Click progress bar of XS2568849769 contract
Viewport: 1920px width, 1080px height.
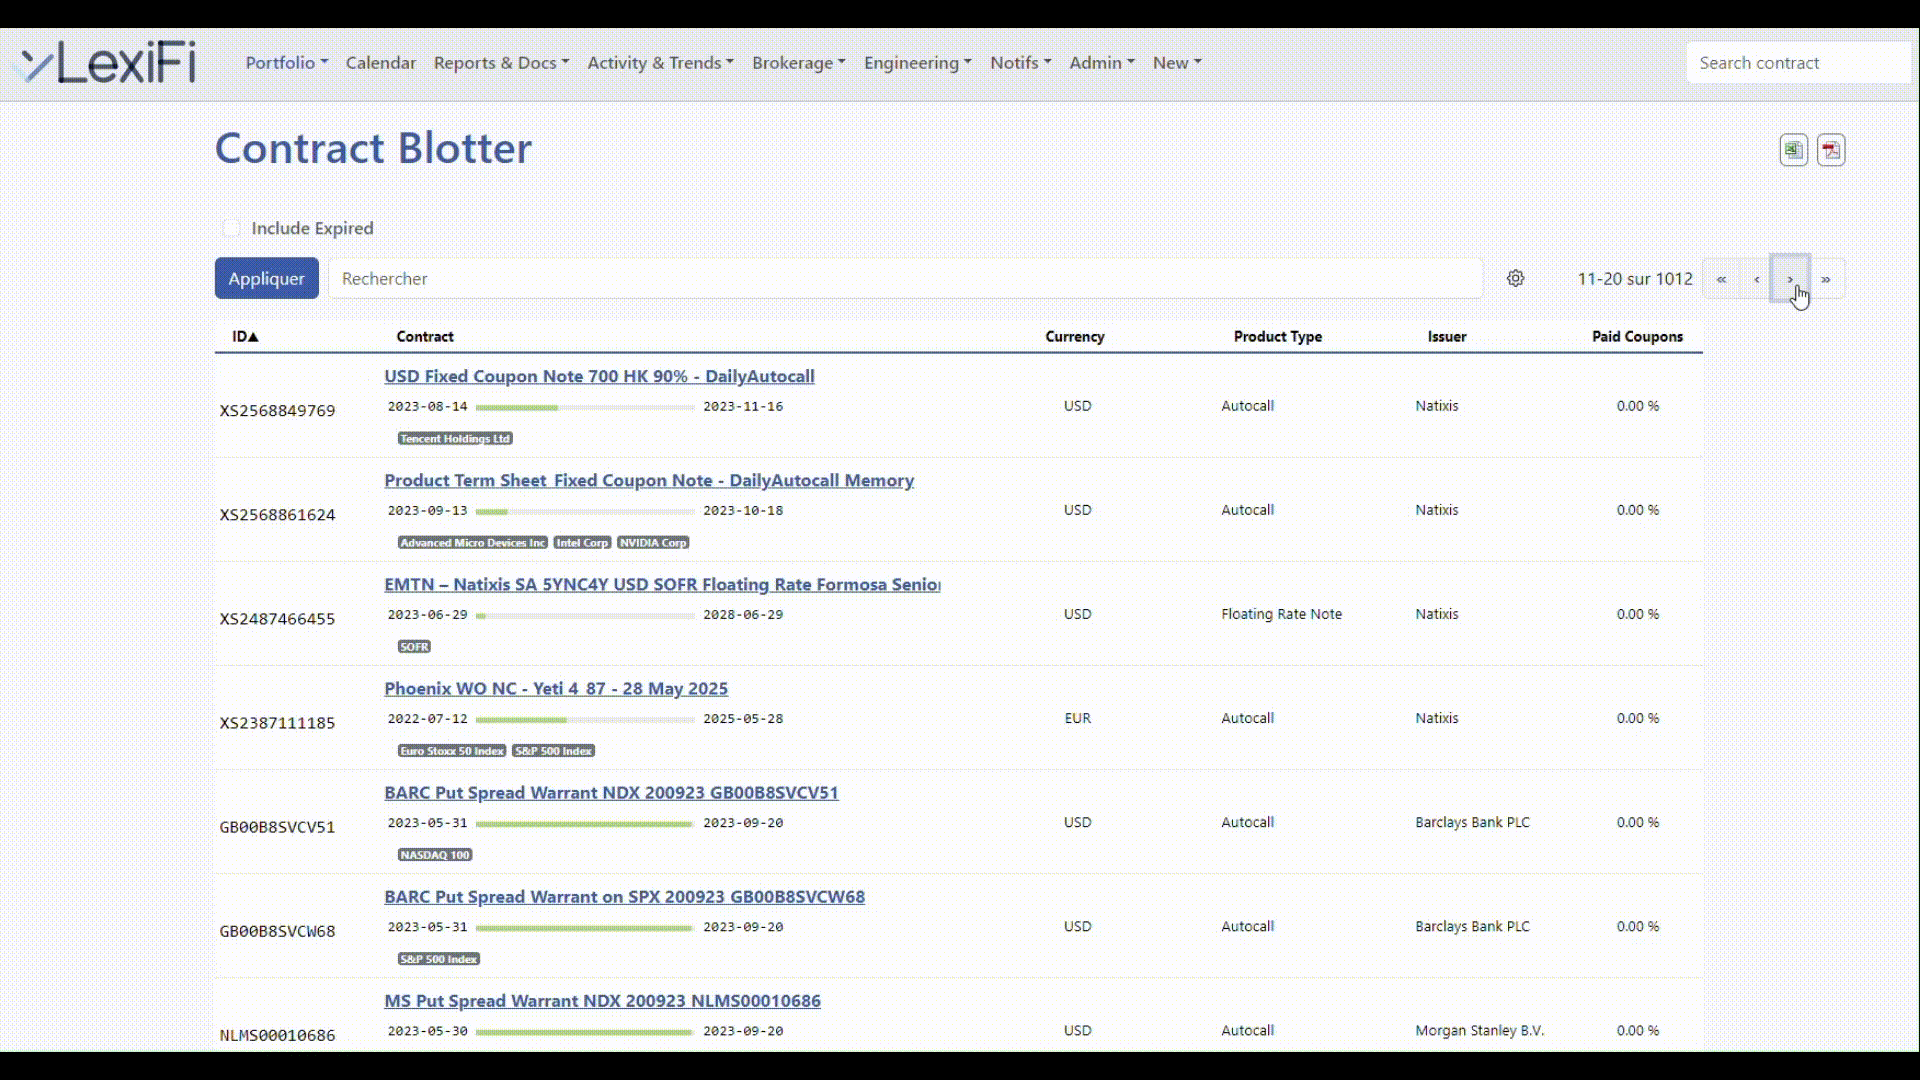pos(585,407)
